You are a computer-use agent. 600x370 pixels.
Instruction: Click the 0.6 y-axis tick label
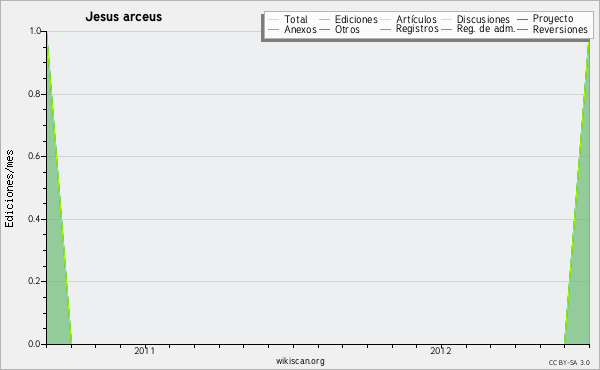pos(34,156)
